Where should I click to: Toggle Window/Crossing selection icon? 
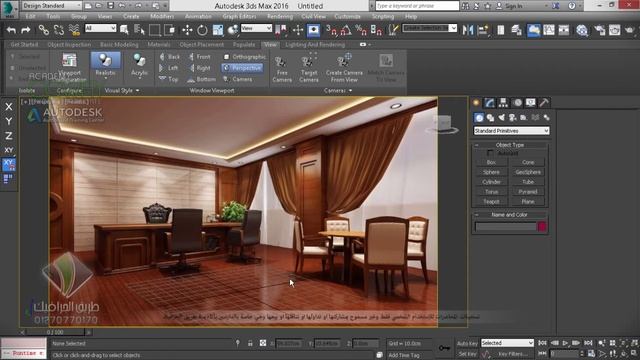tap(169, 30)
